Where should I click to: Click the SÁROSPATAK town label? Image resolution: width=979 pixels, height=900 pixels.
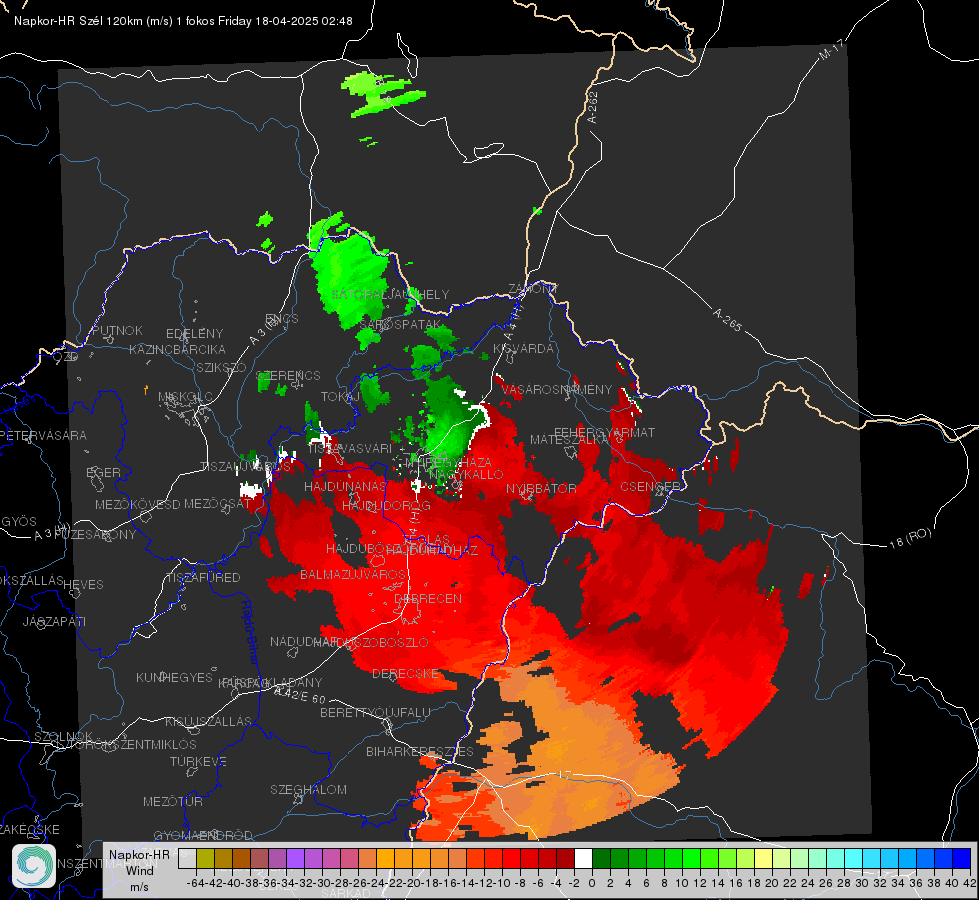click(400, 324)
